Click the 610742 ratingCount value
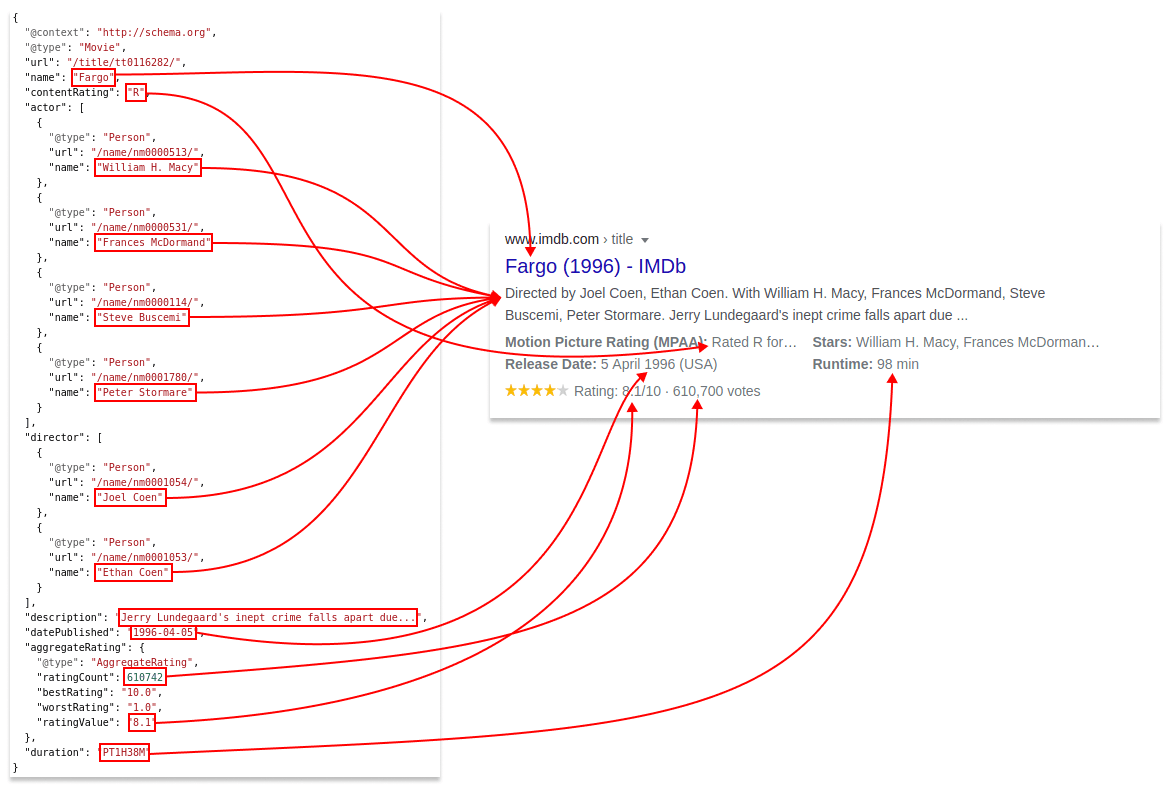Screen dimensions: 1170x787 145,677
